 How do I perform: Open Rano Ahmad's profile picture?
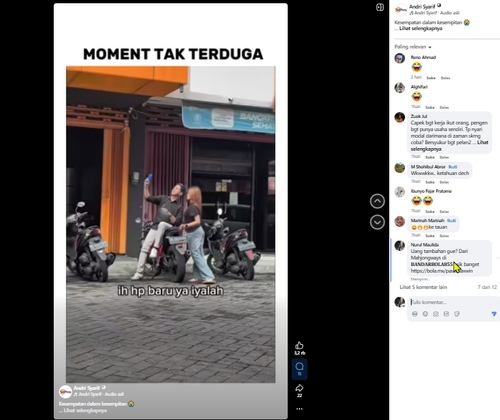click(x=400, y=58)
